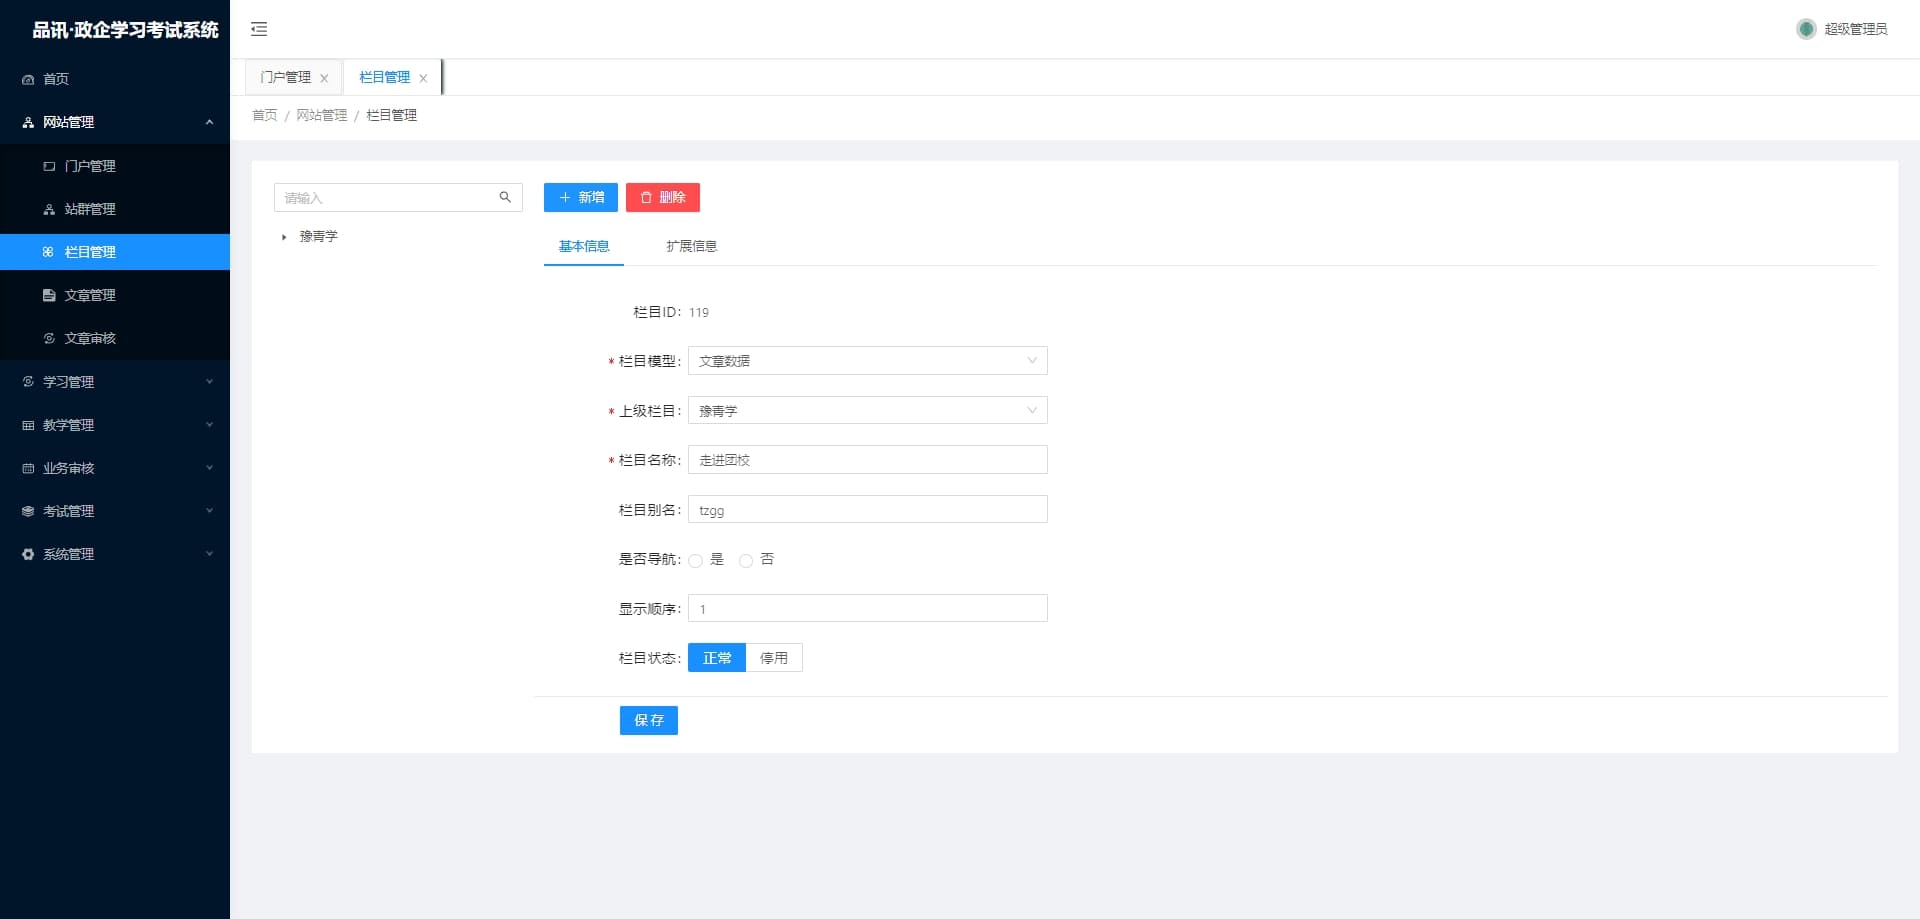
Task: Open 文章管理 in the sidebar menu
Action: [x=115, y=295]
